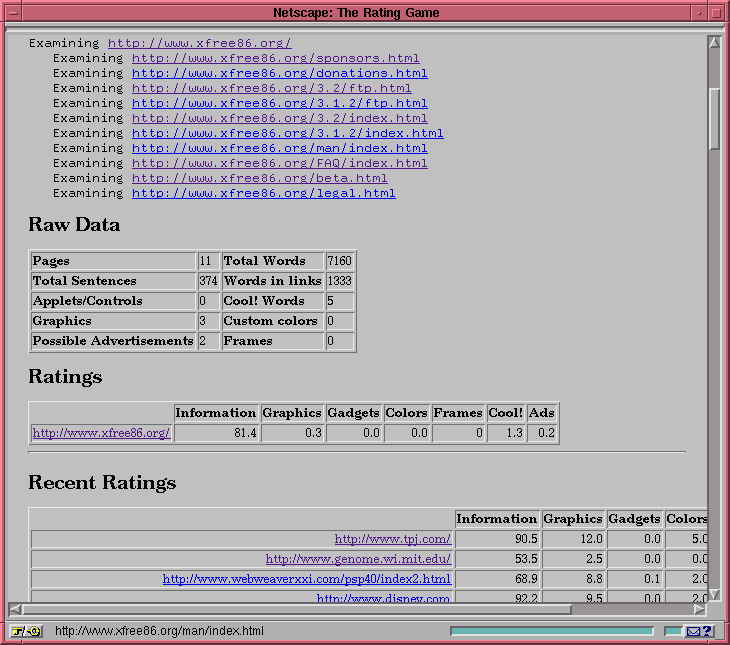The image size is (730, 645).
Task: Click the vertical scrollbar thumb
Action: tap(714, 118)
